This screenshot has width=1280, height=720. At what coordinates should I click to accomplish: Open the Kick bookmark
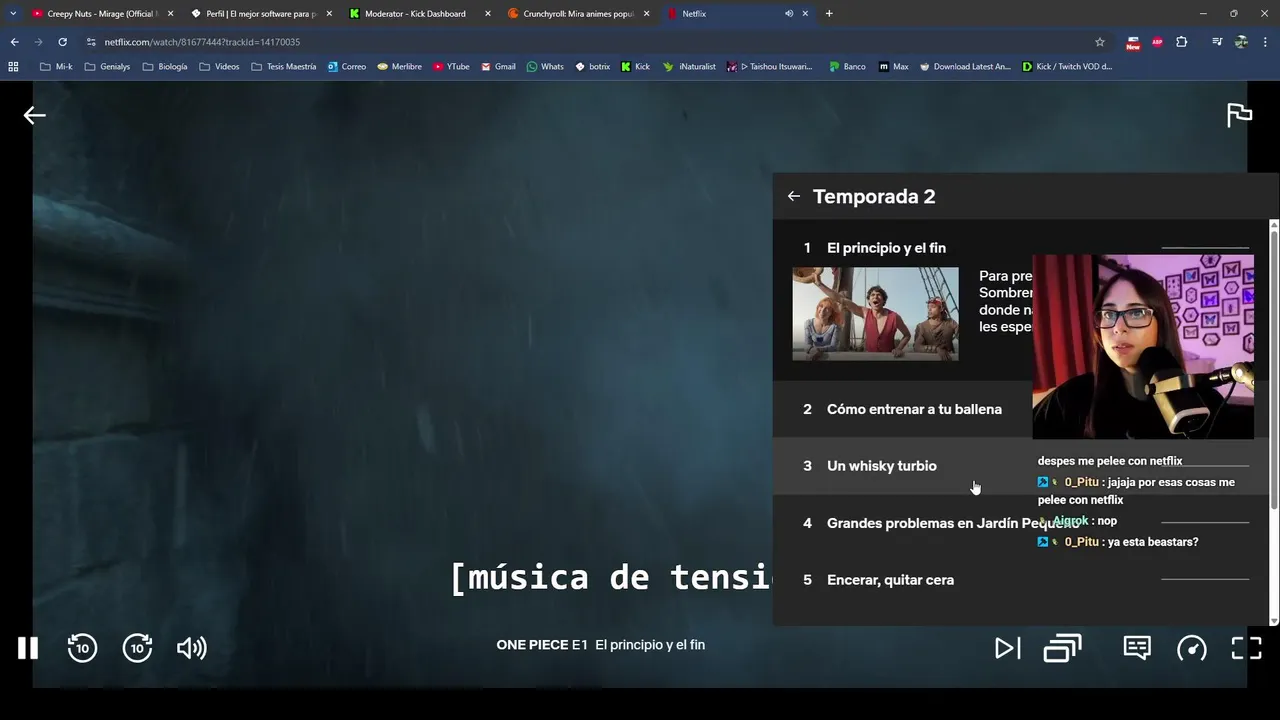(635, 67)
